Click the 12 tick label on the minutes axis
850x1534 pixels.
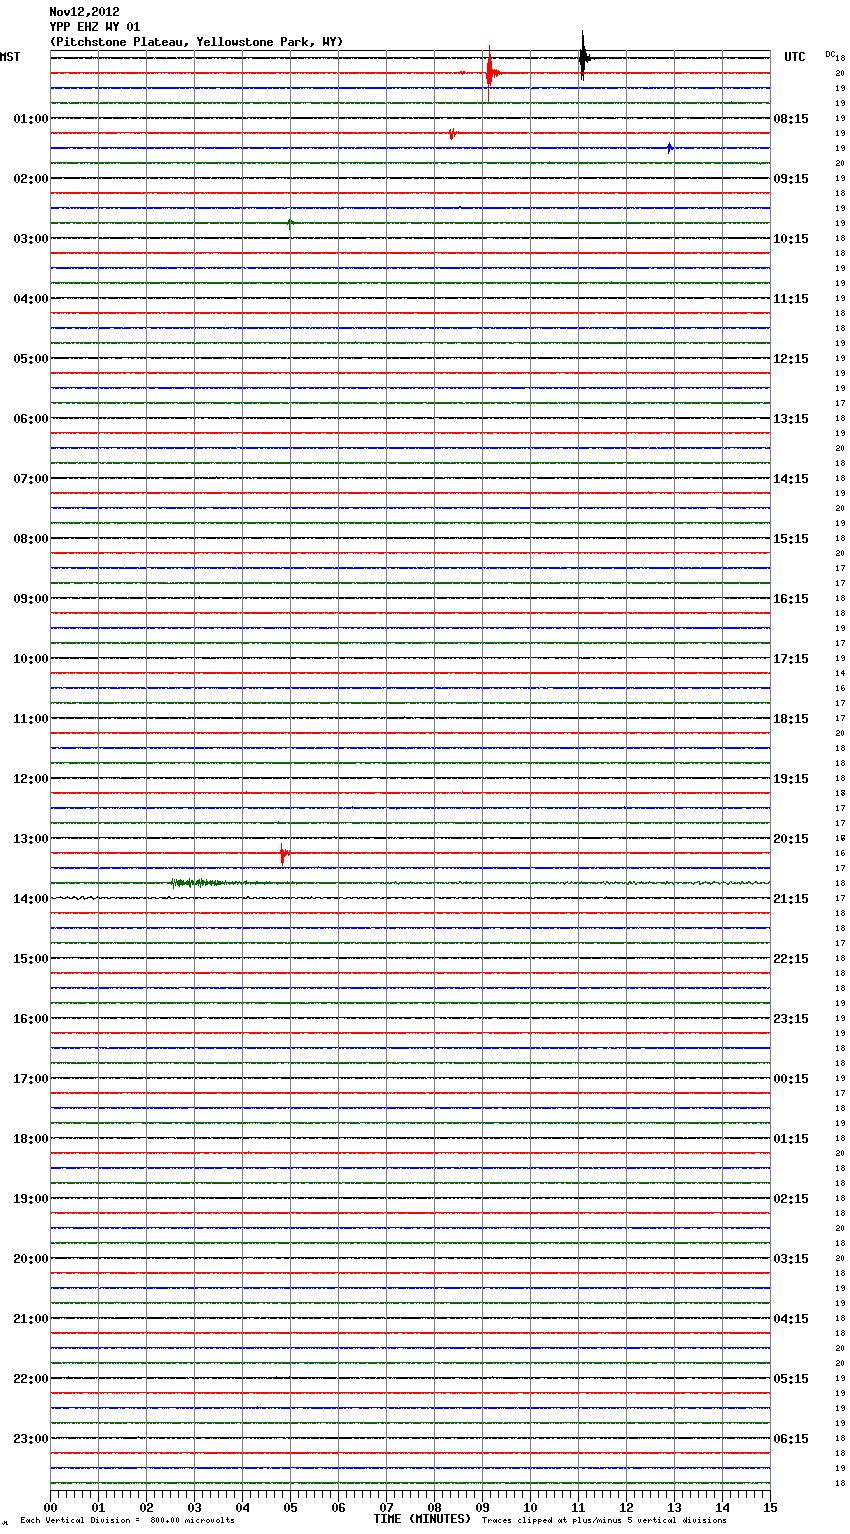pyautogui.click(x=626, y=1508)
